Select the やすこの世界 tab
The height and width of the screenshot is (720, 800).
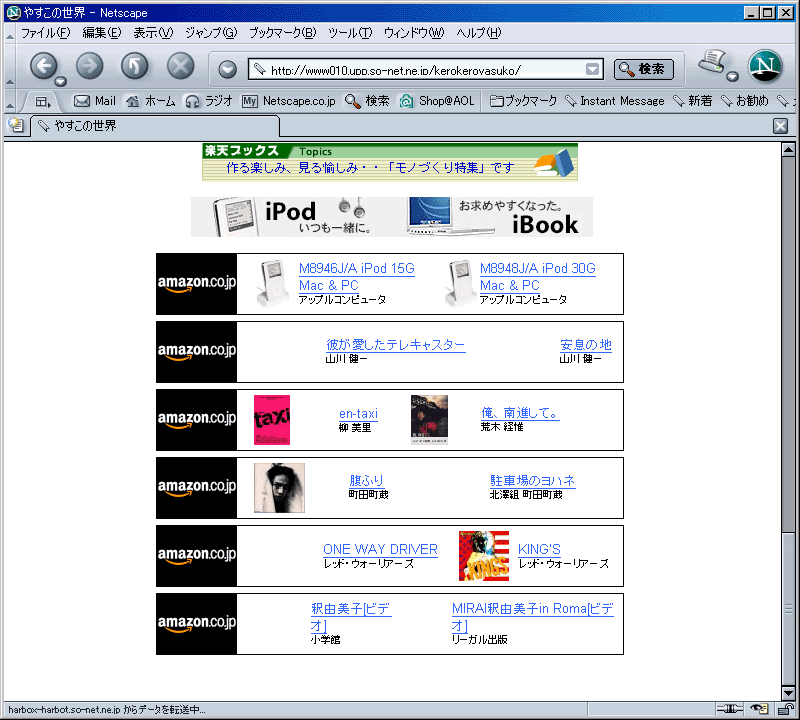click(155, 126)
